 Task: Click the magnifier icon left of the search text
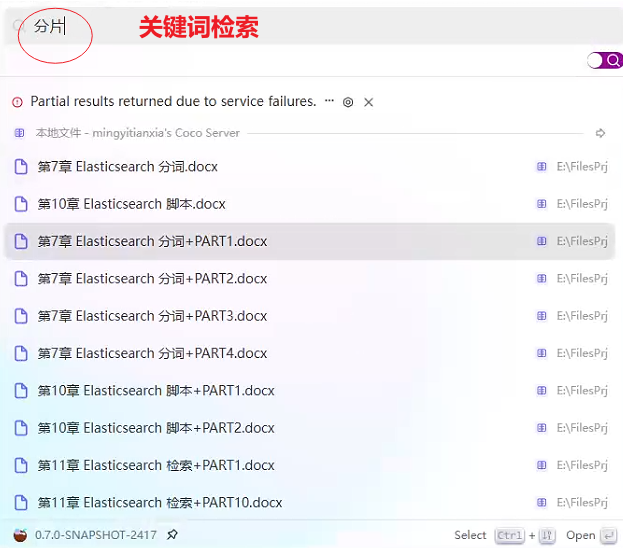[18, 26]
